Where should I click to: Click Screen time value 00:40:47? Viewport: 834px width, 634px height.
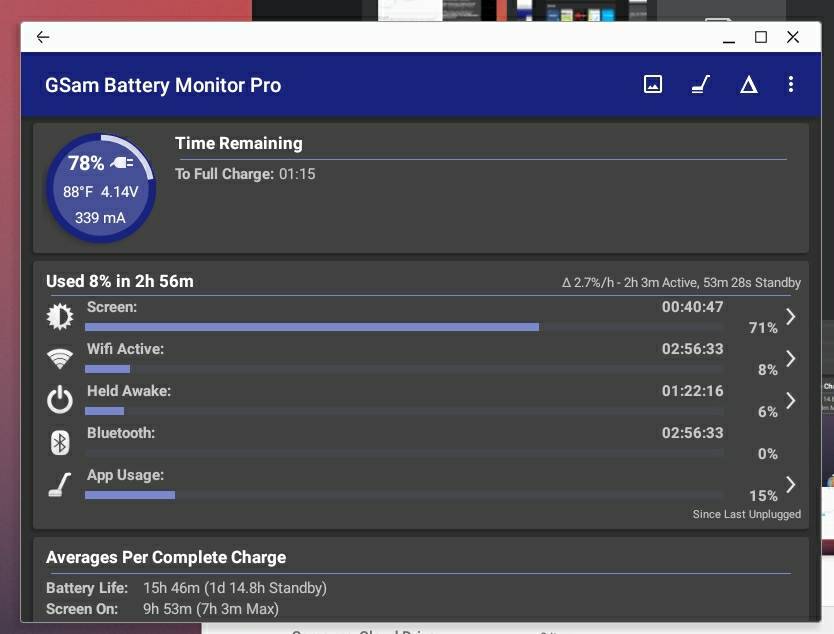(x=693, y=307)
